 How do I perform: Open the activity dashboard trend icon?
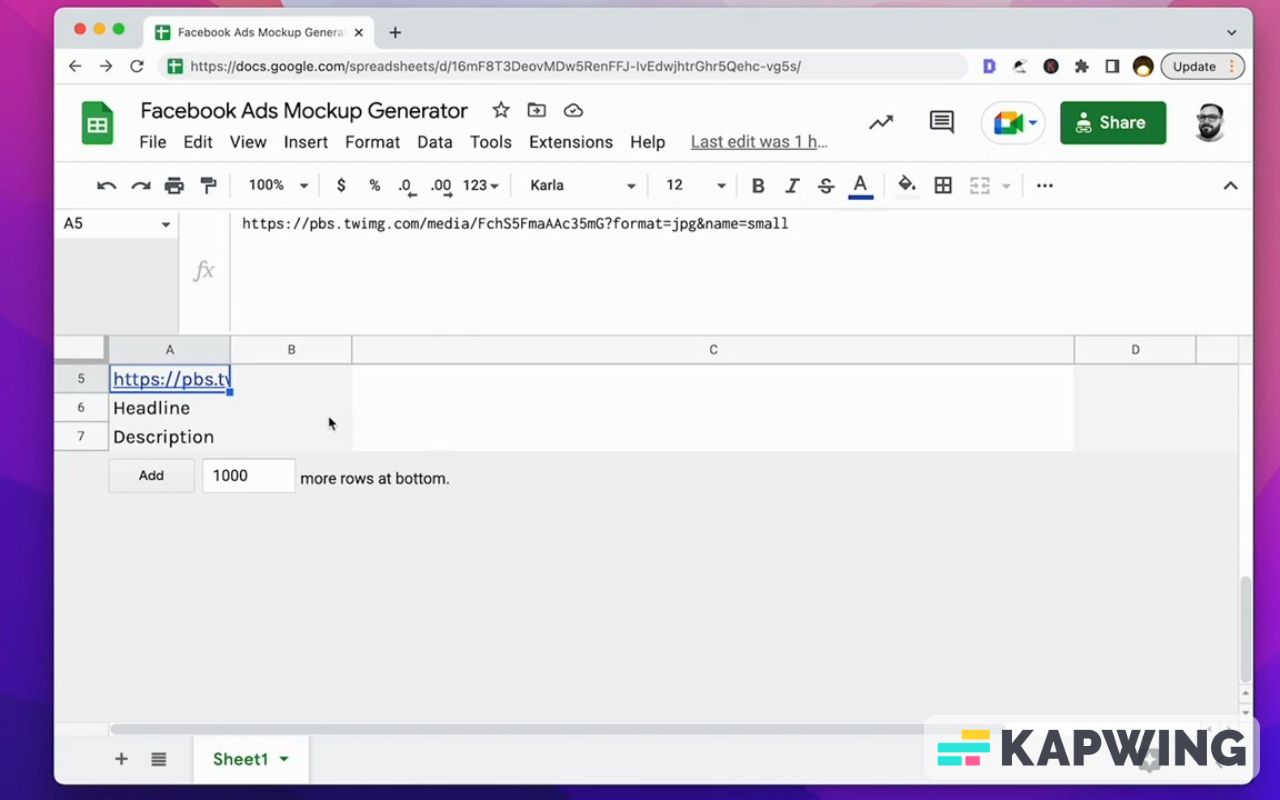click(x=881, y=122)
